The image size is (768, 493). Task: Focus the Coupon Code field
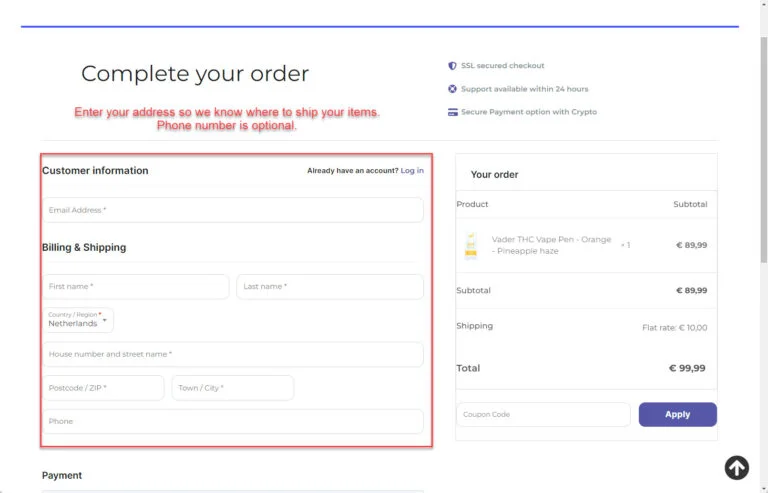tap(543, 414)
